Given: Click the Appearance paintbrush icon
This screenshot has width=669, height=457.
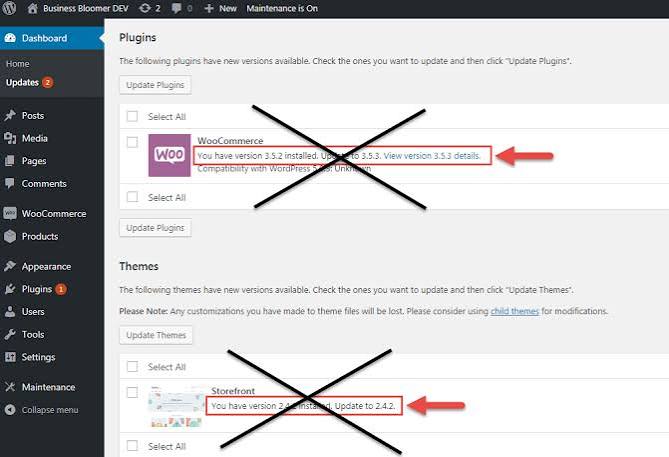Looking at the screenshot, I should pos(10,266).
